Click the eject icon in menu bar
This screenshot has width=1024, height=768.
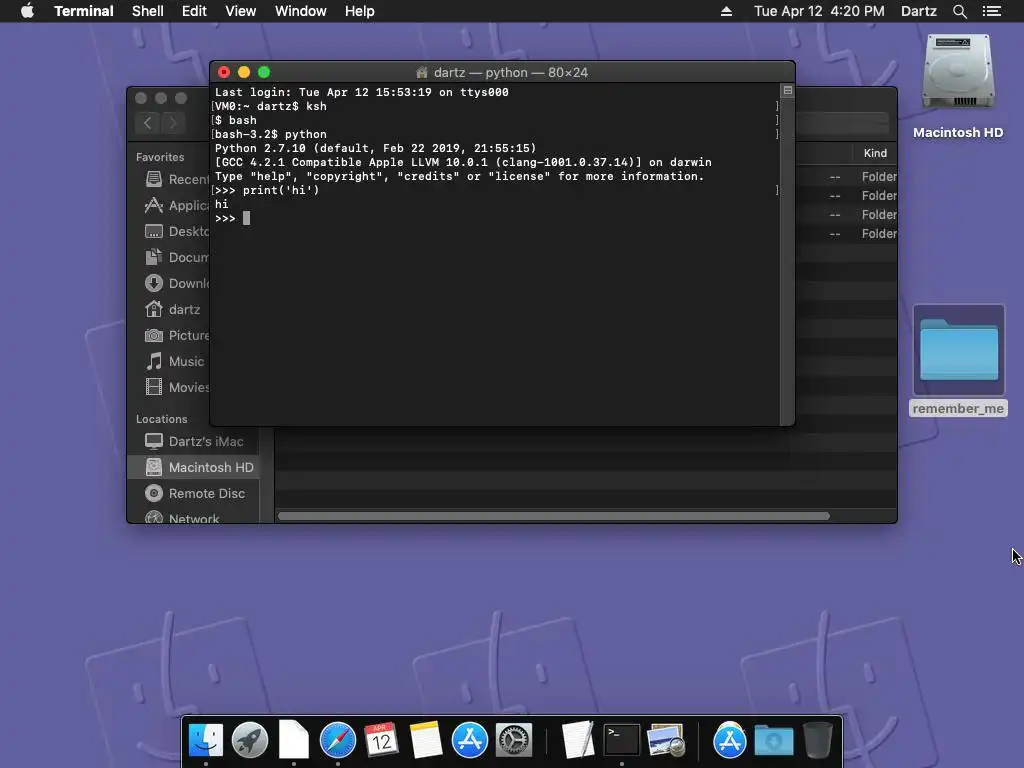click(x=726, y=11)
